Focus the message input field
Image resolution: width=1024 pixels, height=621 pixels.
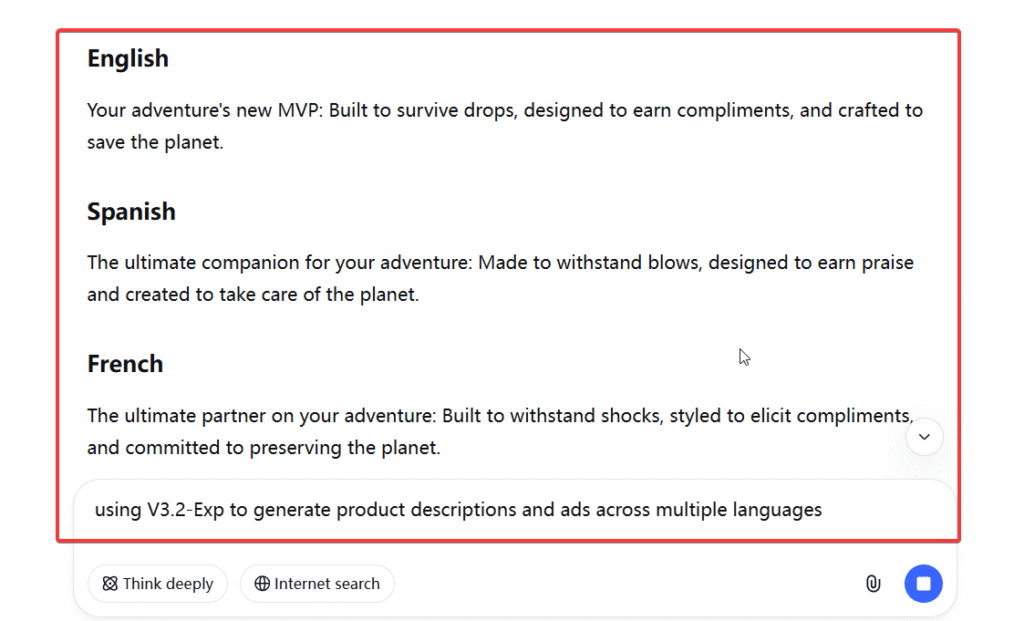tap(500, 510)
